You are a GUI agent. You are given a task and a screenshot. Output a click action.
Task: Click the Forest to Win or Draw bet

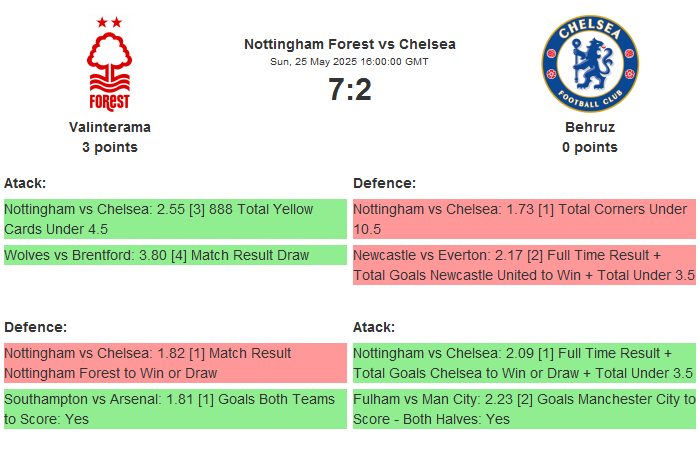175,363
